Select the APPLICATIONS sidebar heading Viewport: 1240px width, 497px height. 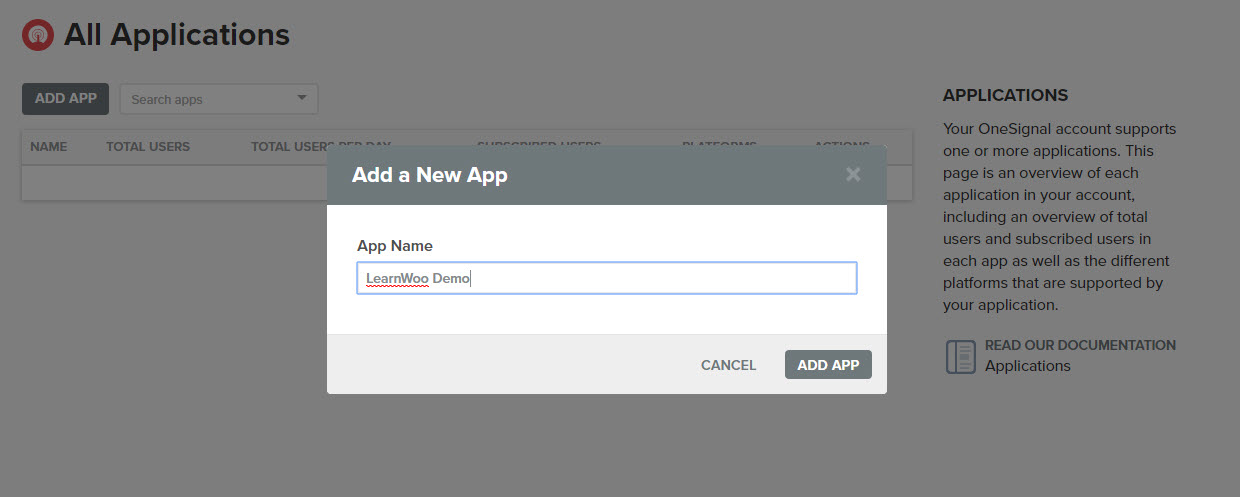1005,96
